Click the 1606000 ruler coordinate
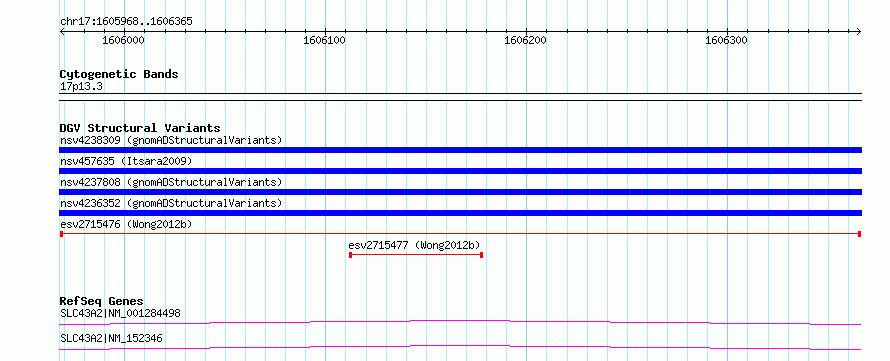Screen dimensions: 890x361 point(123,40)
